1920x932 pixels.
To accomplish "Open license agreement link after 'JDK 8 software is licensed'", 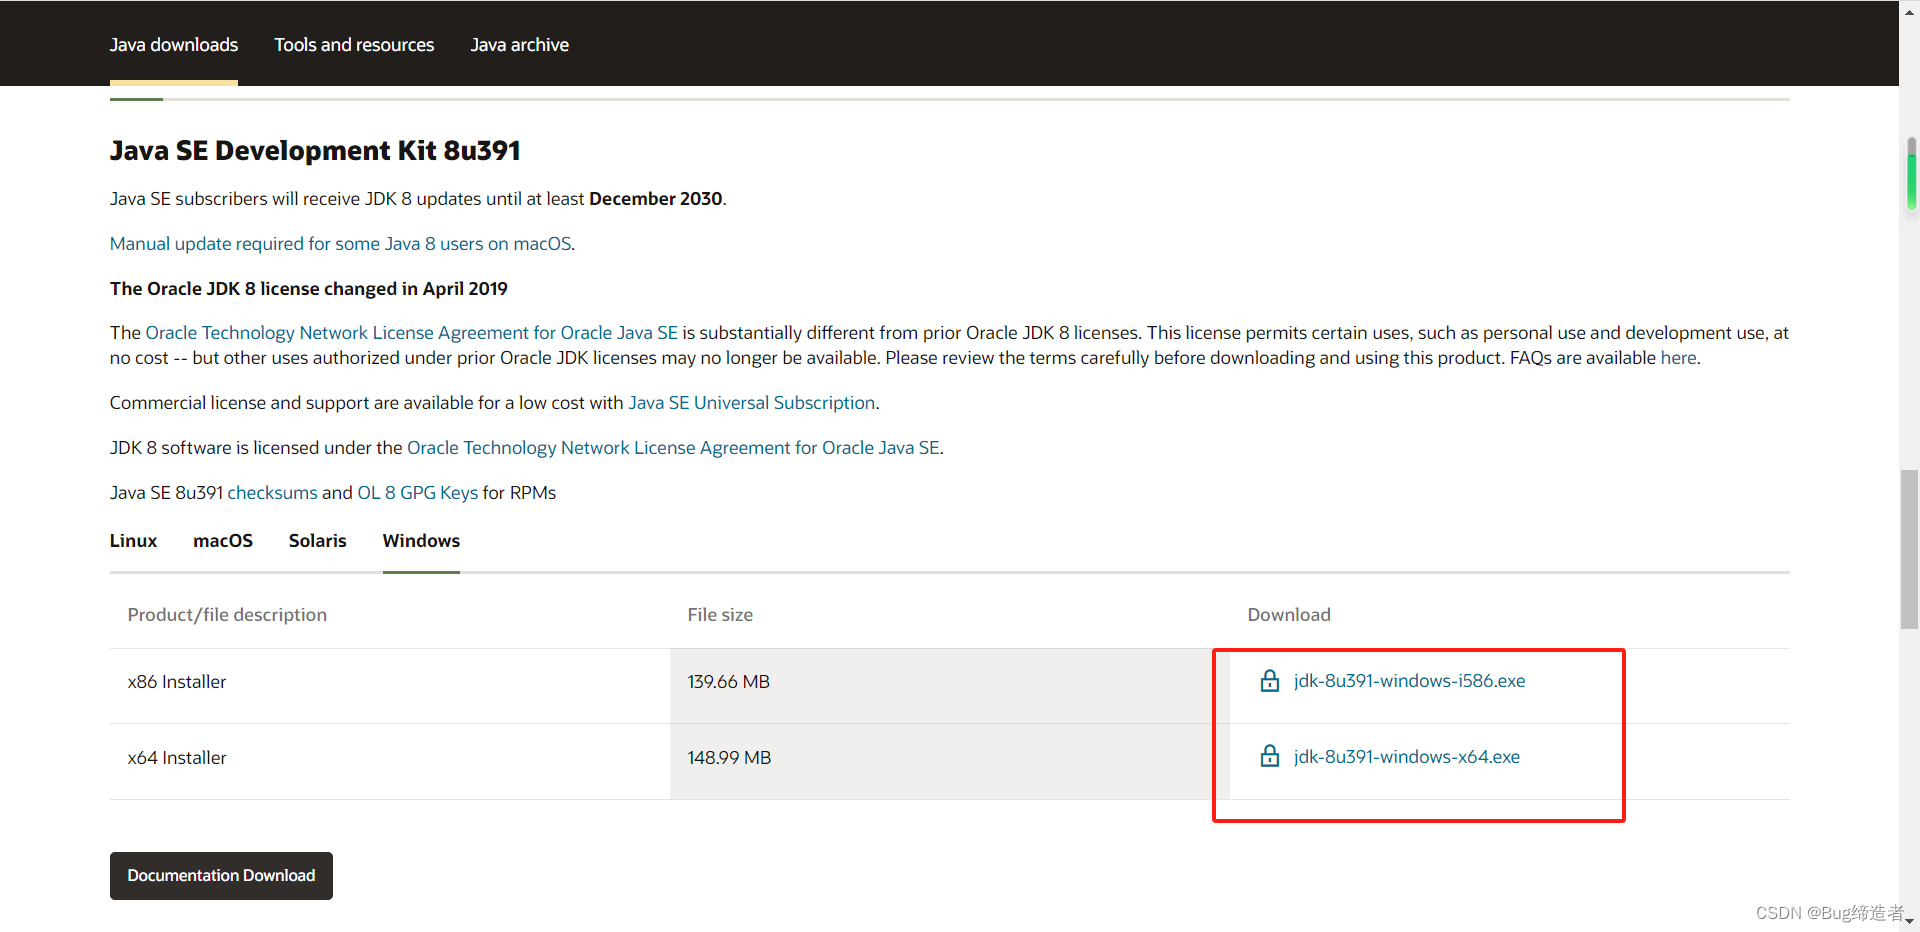I will pyautogui.click(x=673, y=448).
